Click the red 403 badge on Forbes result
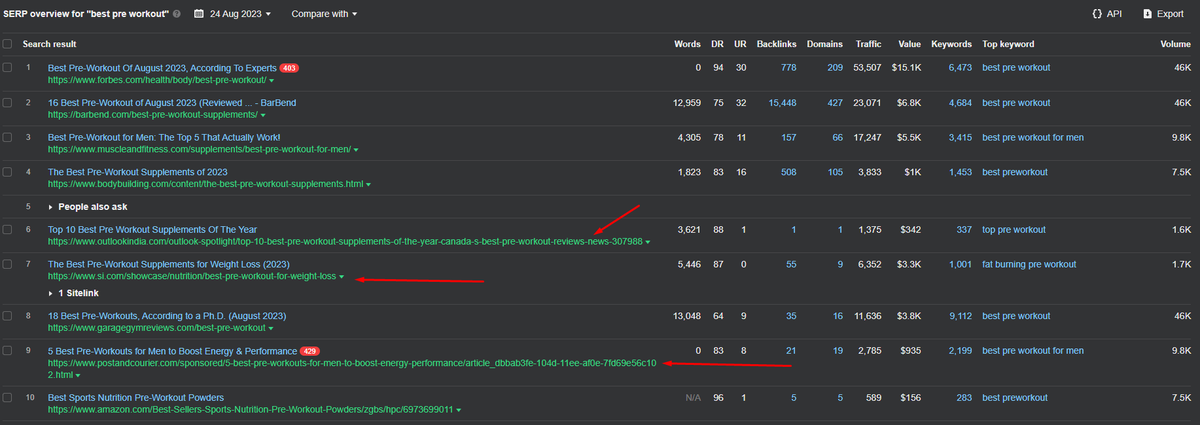 (289, 68)
